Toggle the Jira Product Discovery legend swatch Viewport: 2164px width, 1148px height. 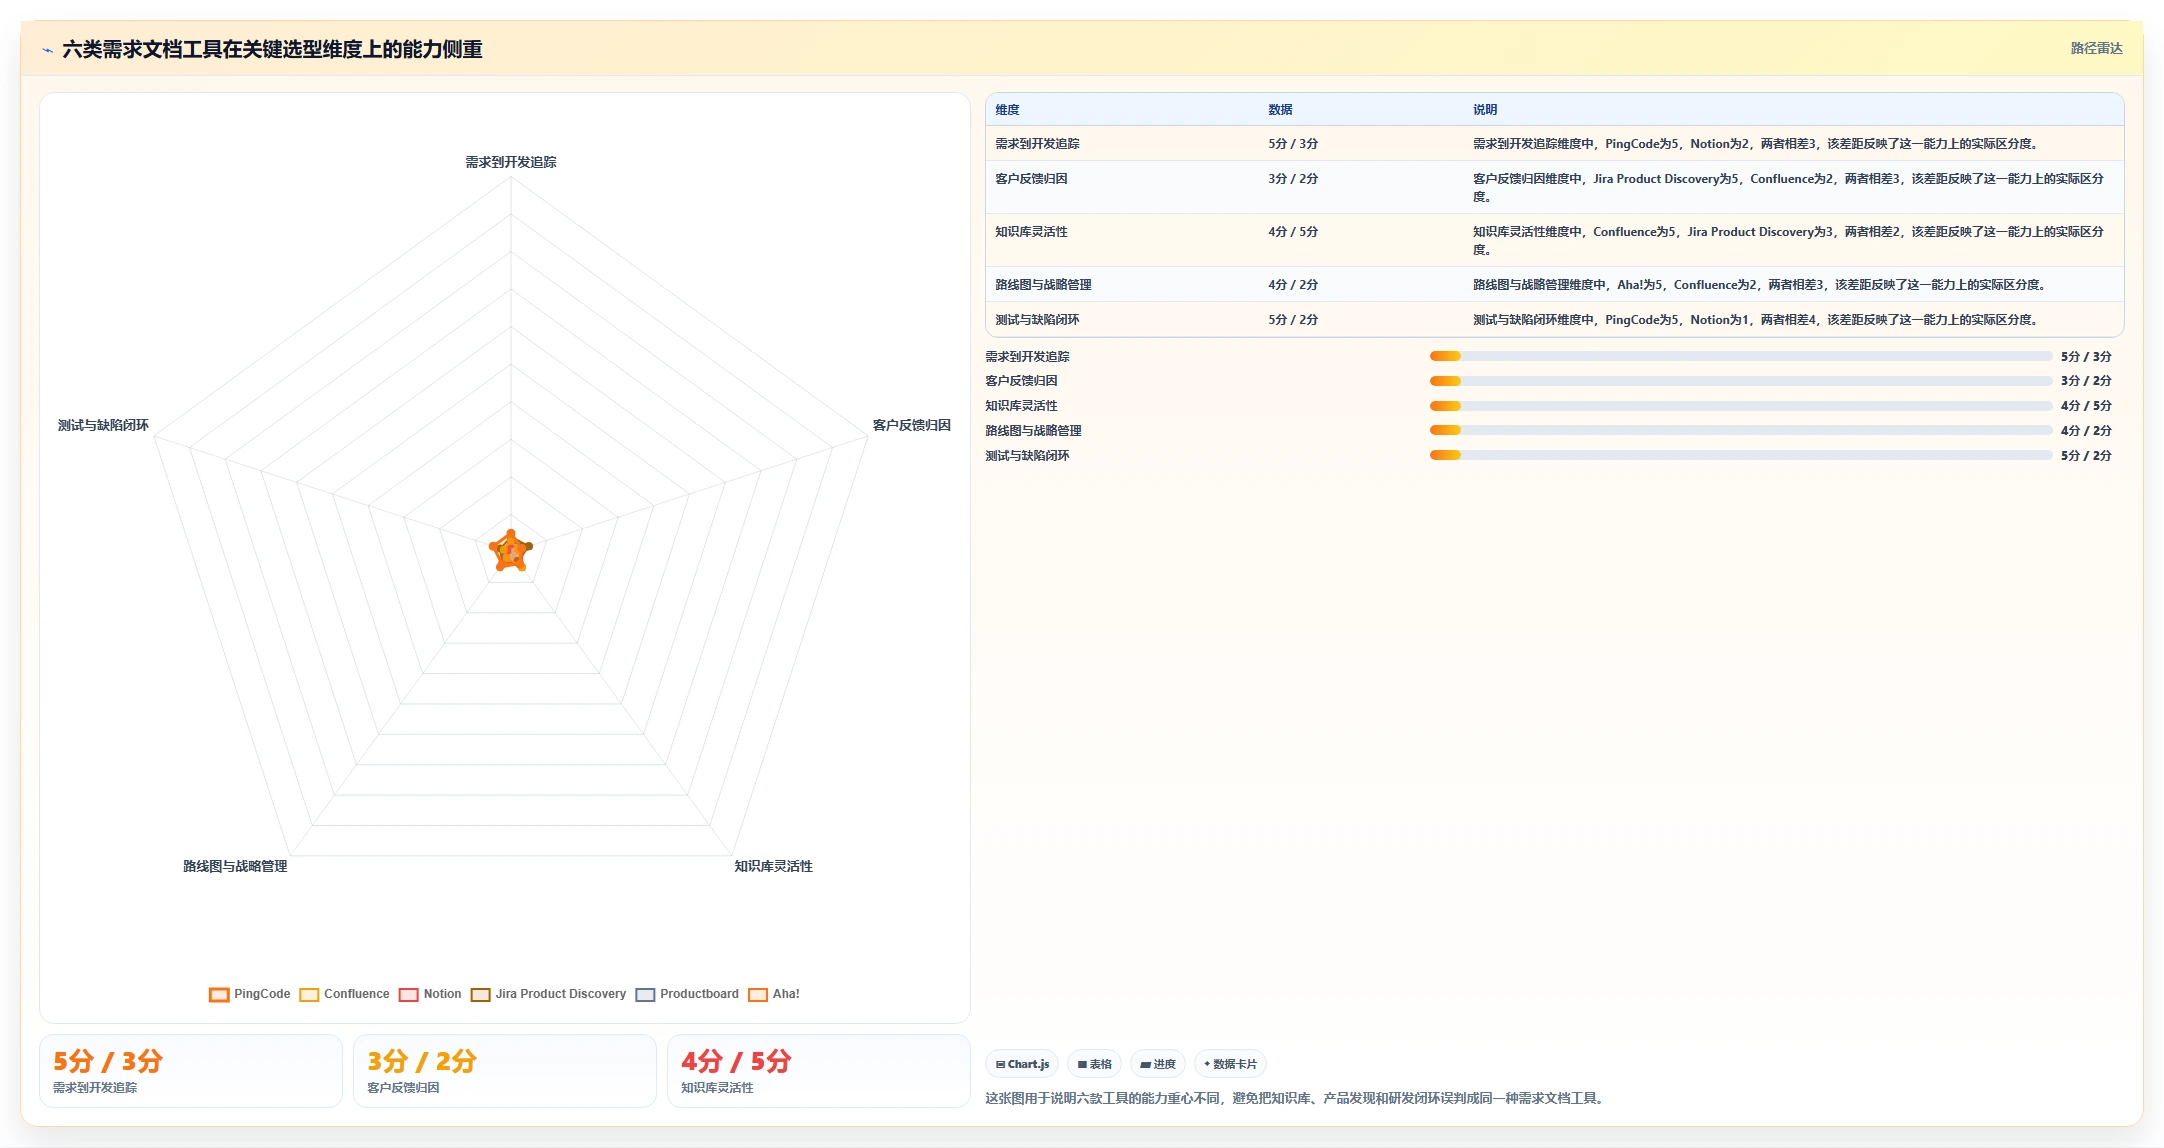[x=480, y=994]
